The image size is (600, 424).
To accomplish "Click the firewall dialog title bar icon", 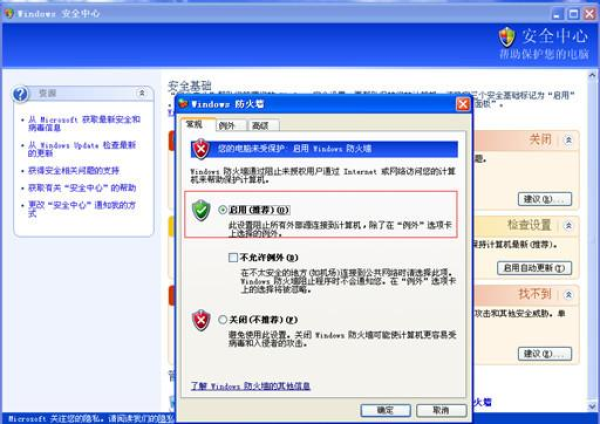I will tap(184, 104).
